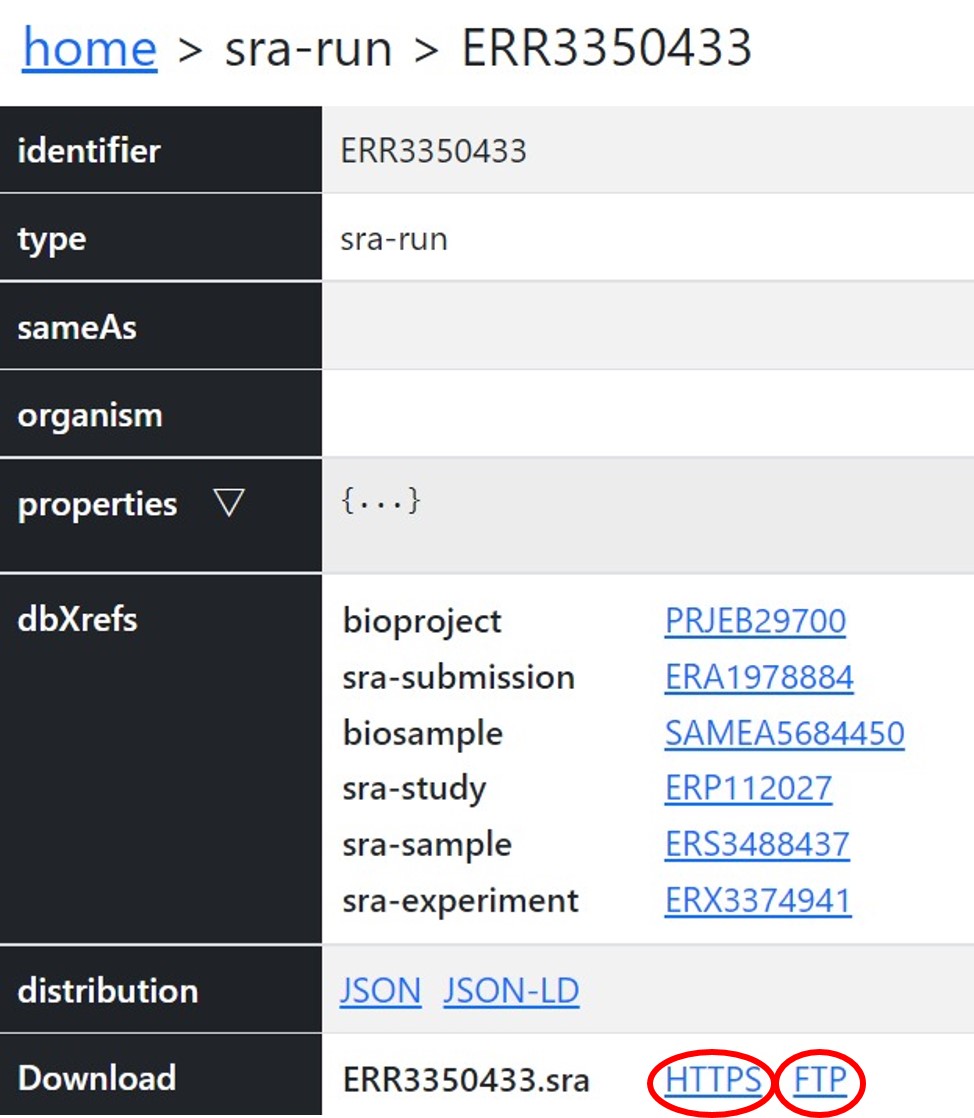The image size is (974, 1118).
Task: Click the sra-sample label in dbXrefs
Action: point(427,846)
